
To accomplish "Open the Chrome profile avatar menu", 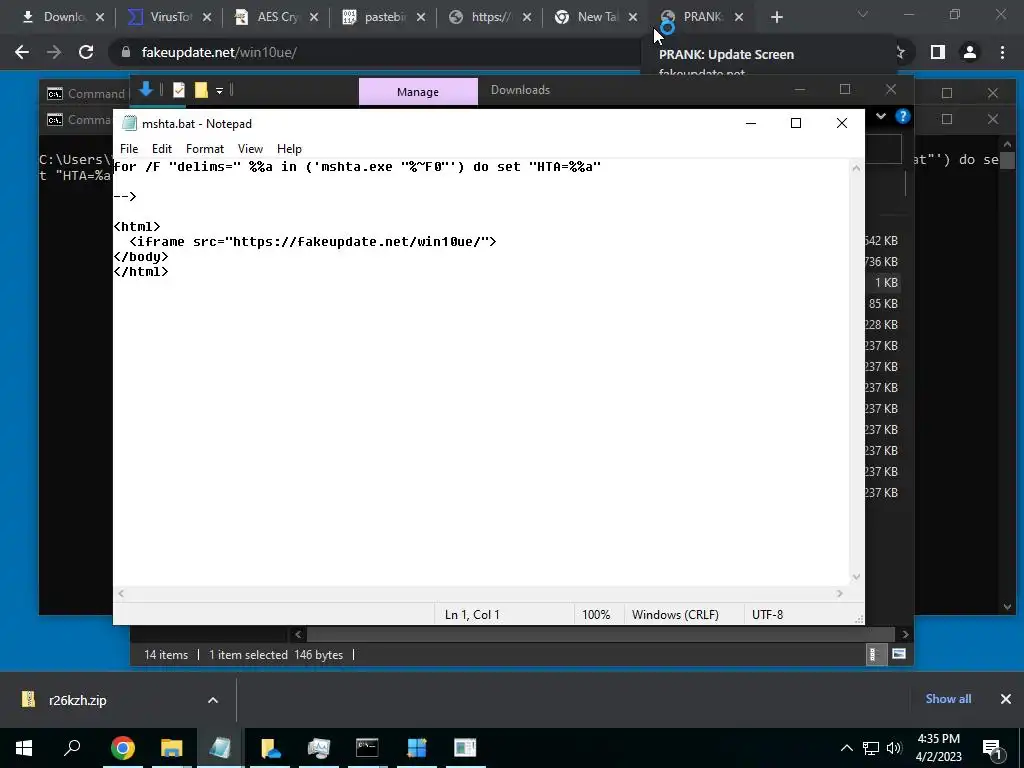I will tap(970, 52).
